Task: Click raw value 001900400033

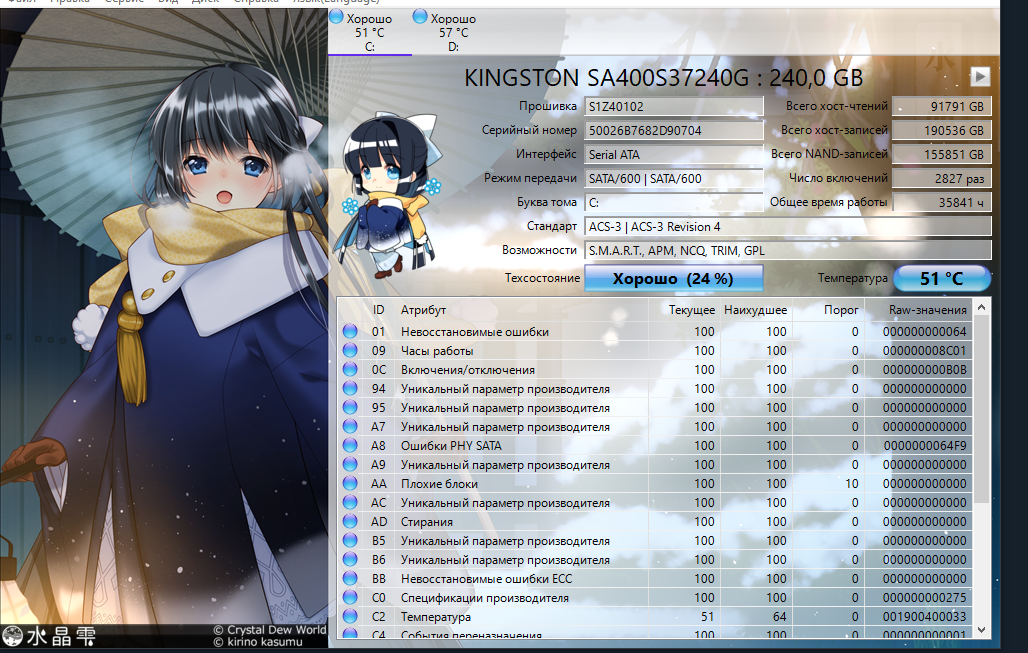Action: 924,617
